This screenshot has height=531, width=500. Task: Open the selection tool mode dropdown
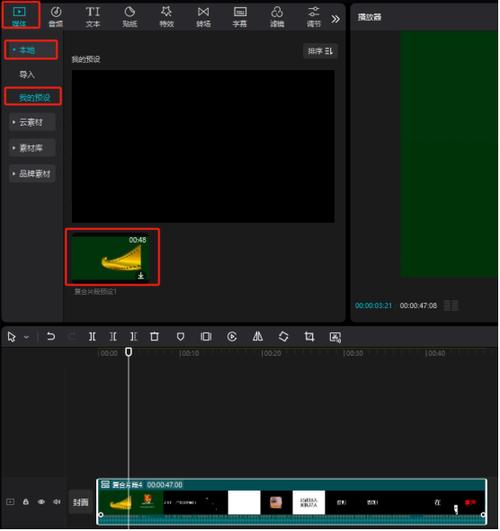point(26,337)
